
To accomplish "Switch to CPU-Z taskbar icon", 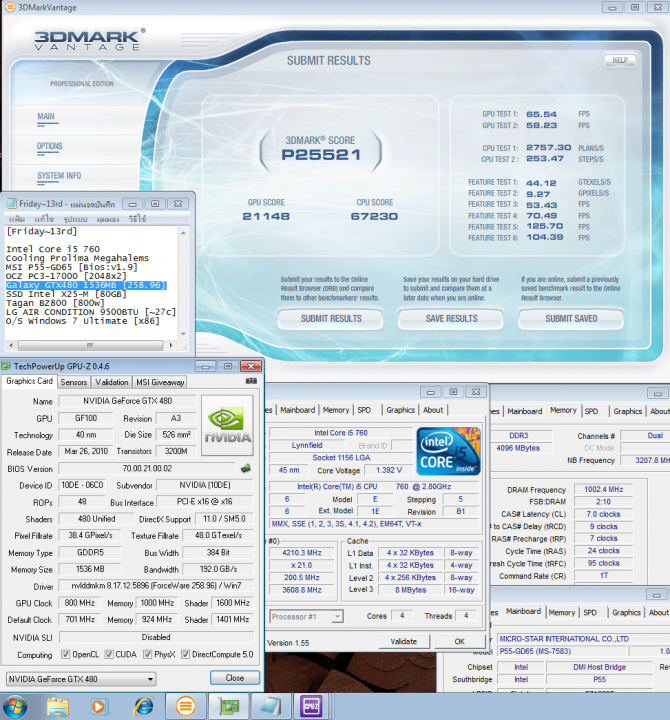I will [x=311, y=706].
